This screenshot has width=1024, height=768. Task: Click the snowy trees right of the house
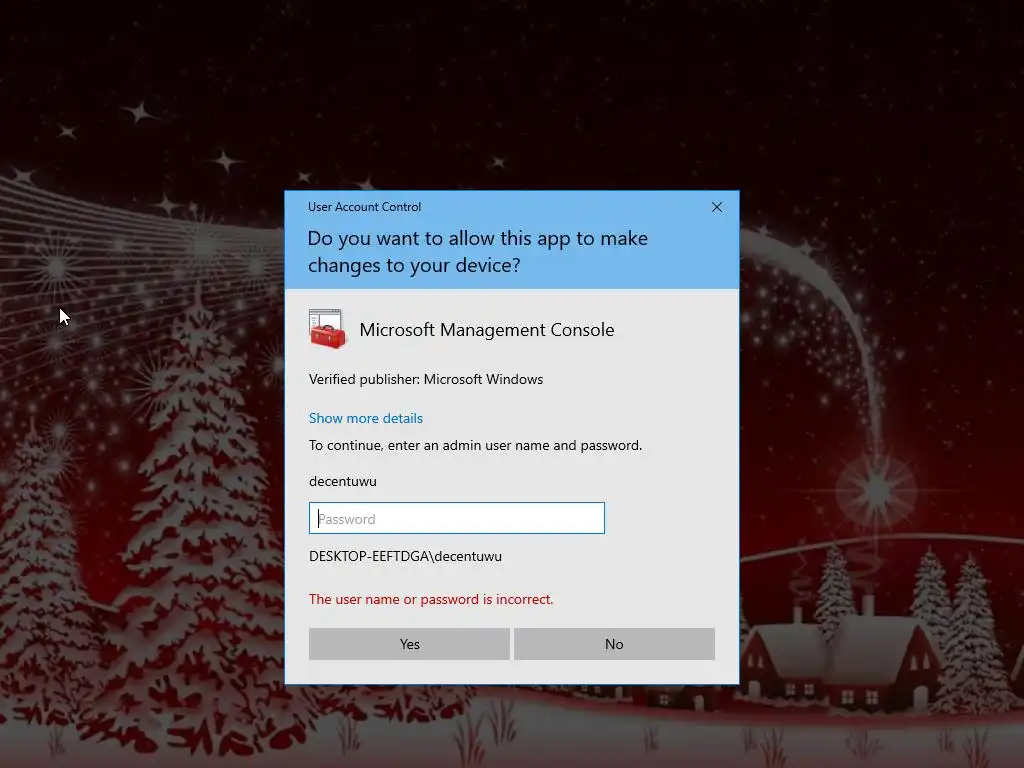click(x=967, y=627)
